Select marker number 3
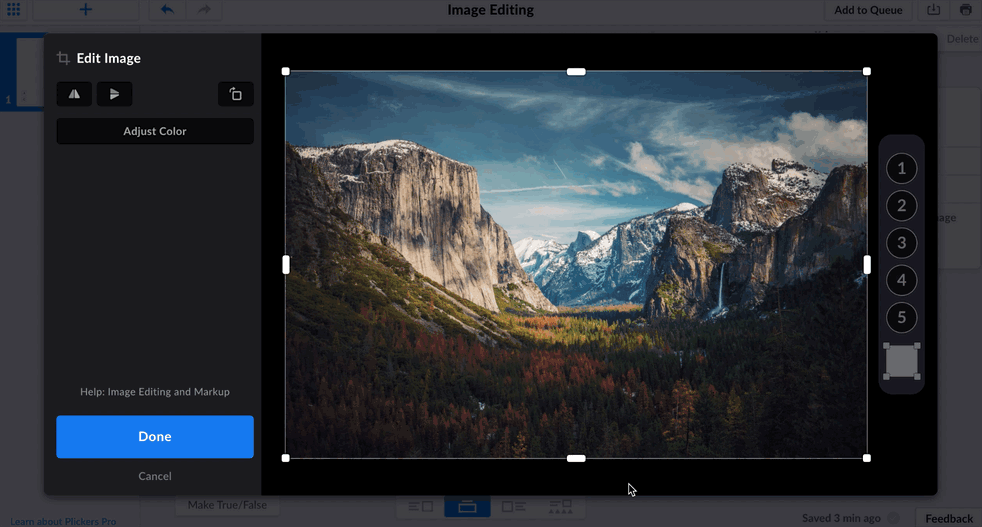 click(901, 243)
